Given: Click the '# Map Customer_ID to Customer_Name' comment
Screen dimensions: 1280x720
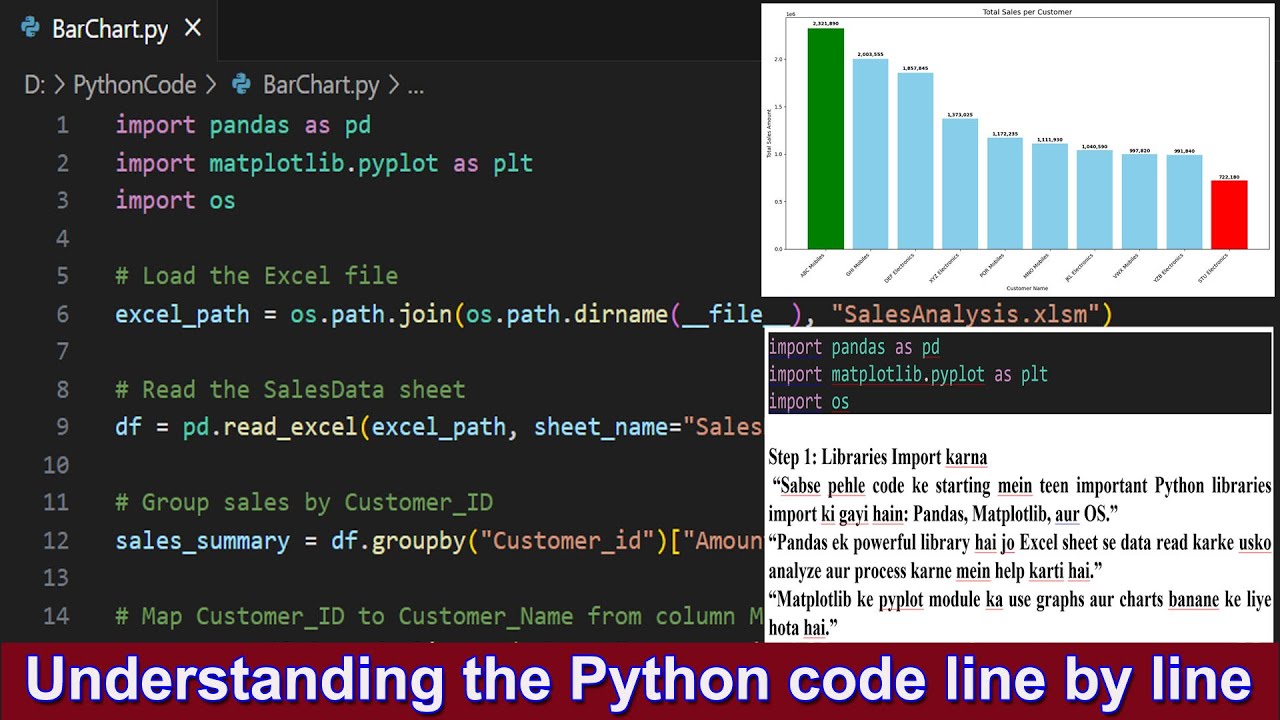Looking at the screenshot, I should coord(439,616).
